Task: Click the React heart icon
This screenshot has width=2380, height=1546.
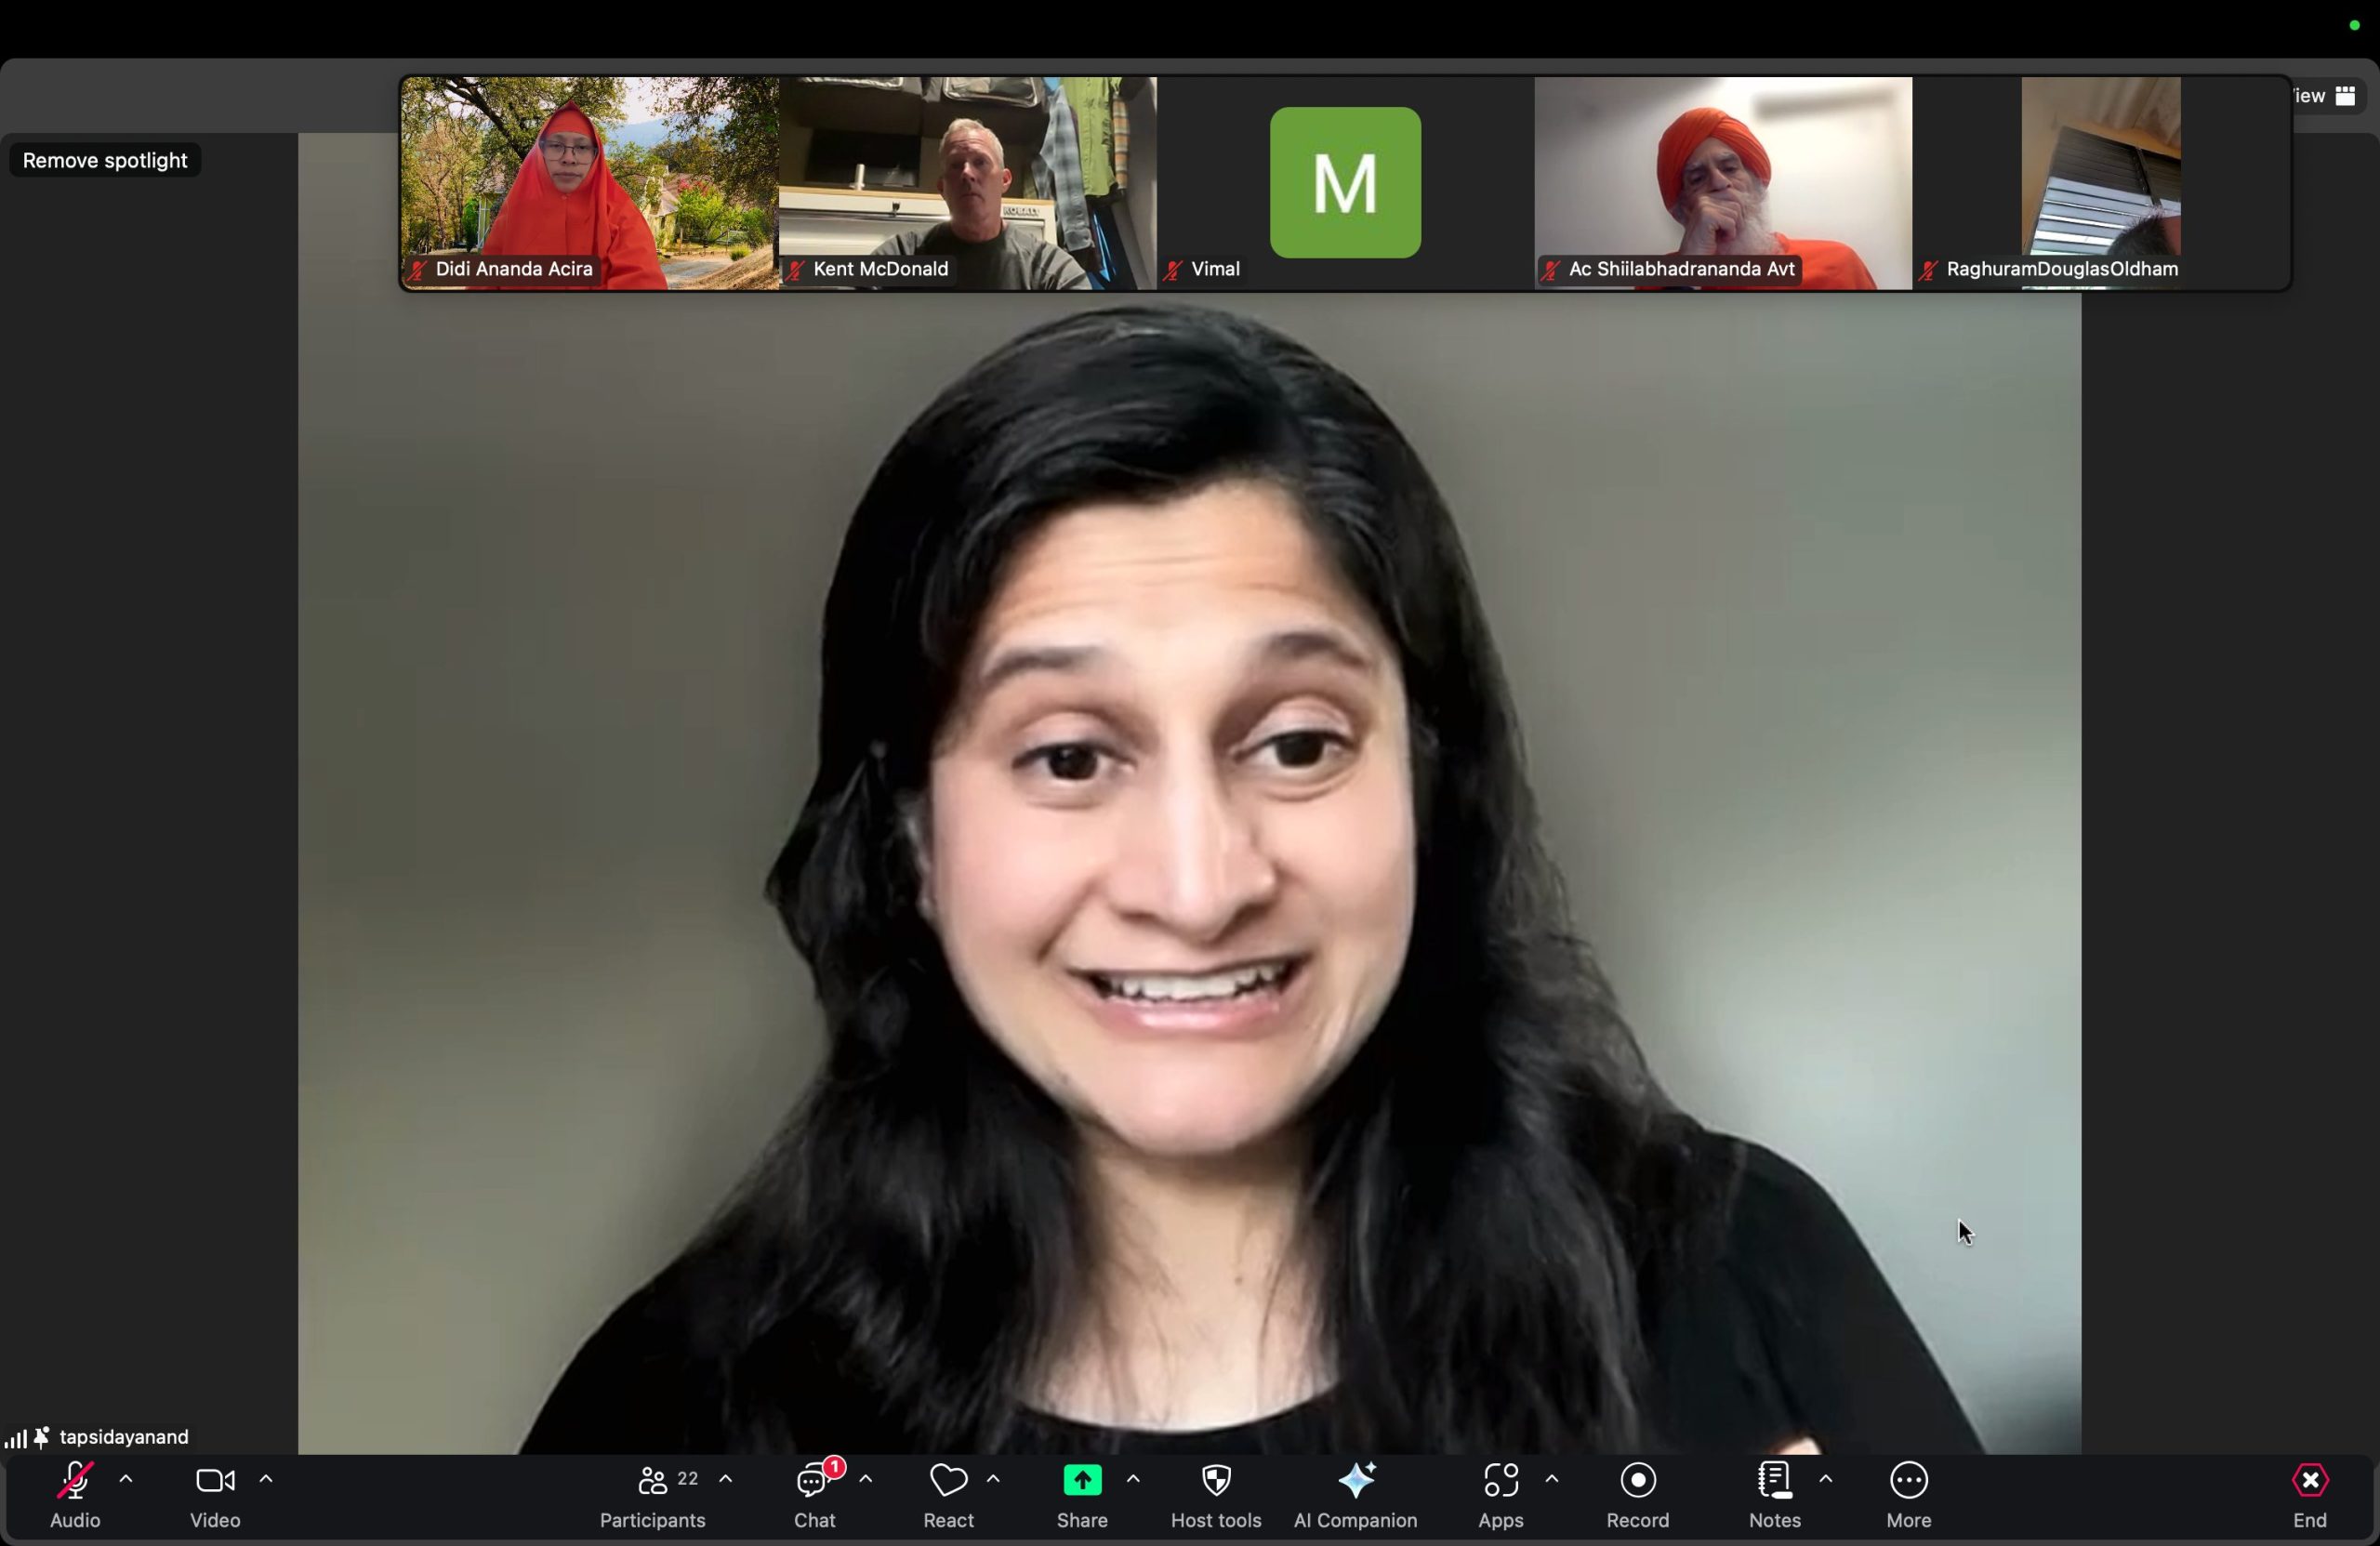Action: tap(948, 1480)
